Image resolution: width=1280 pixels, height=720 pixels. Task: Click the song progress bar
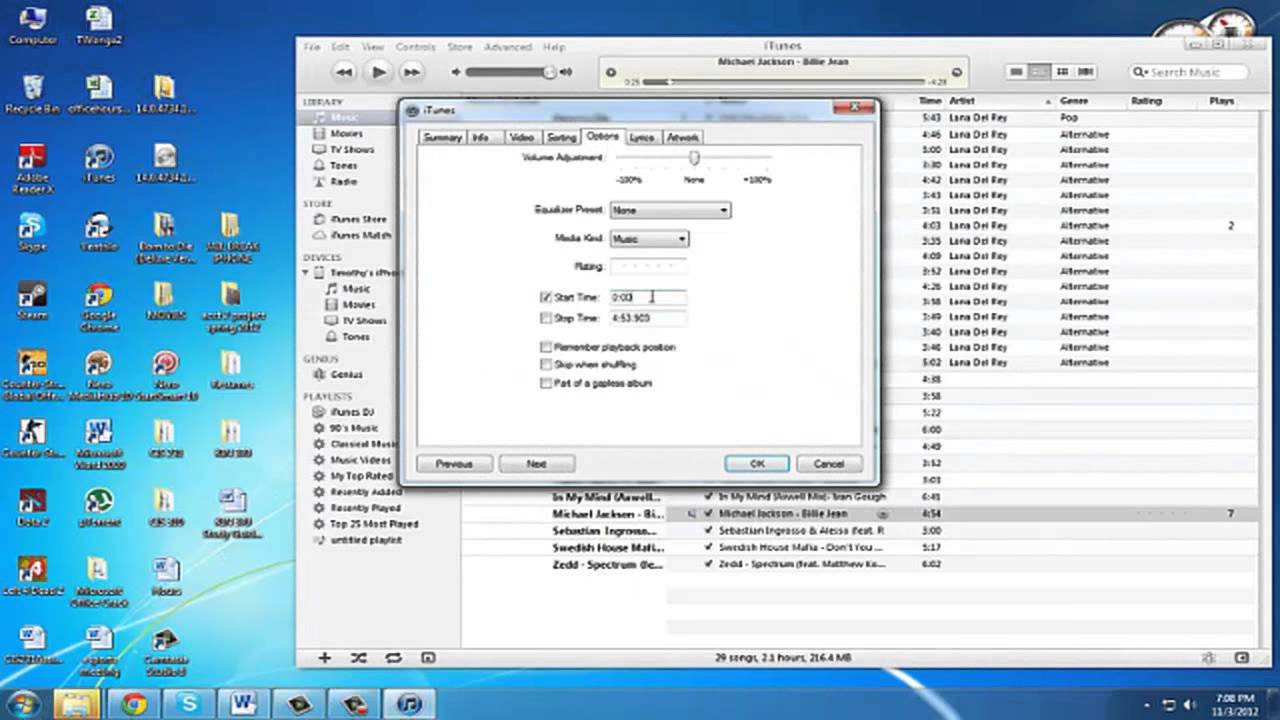[785, 81]
